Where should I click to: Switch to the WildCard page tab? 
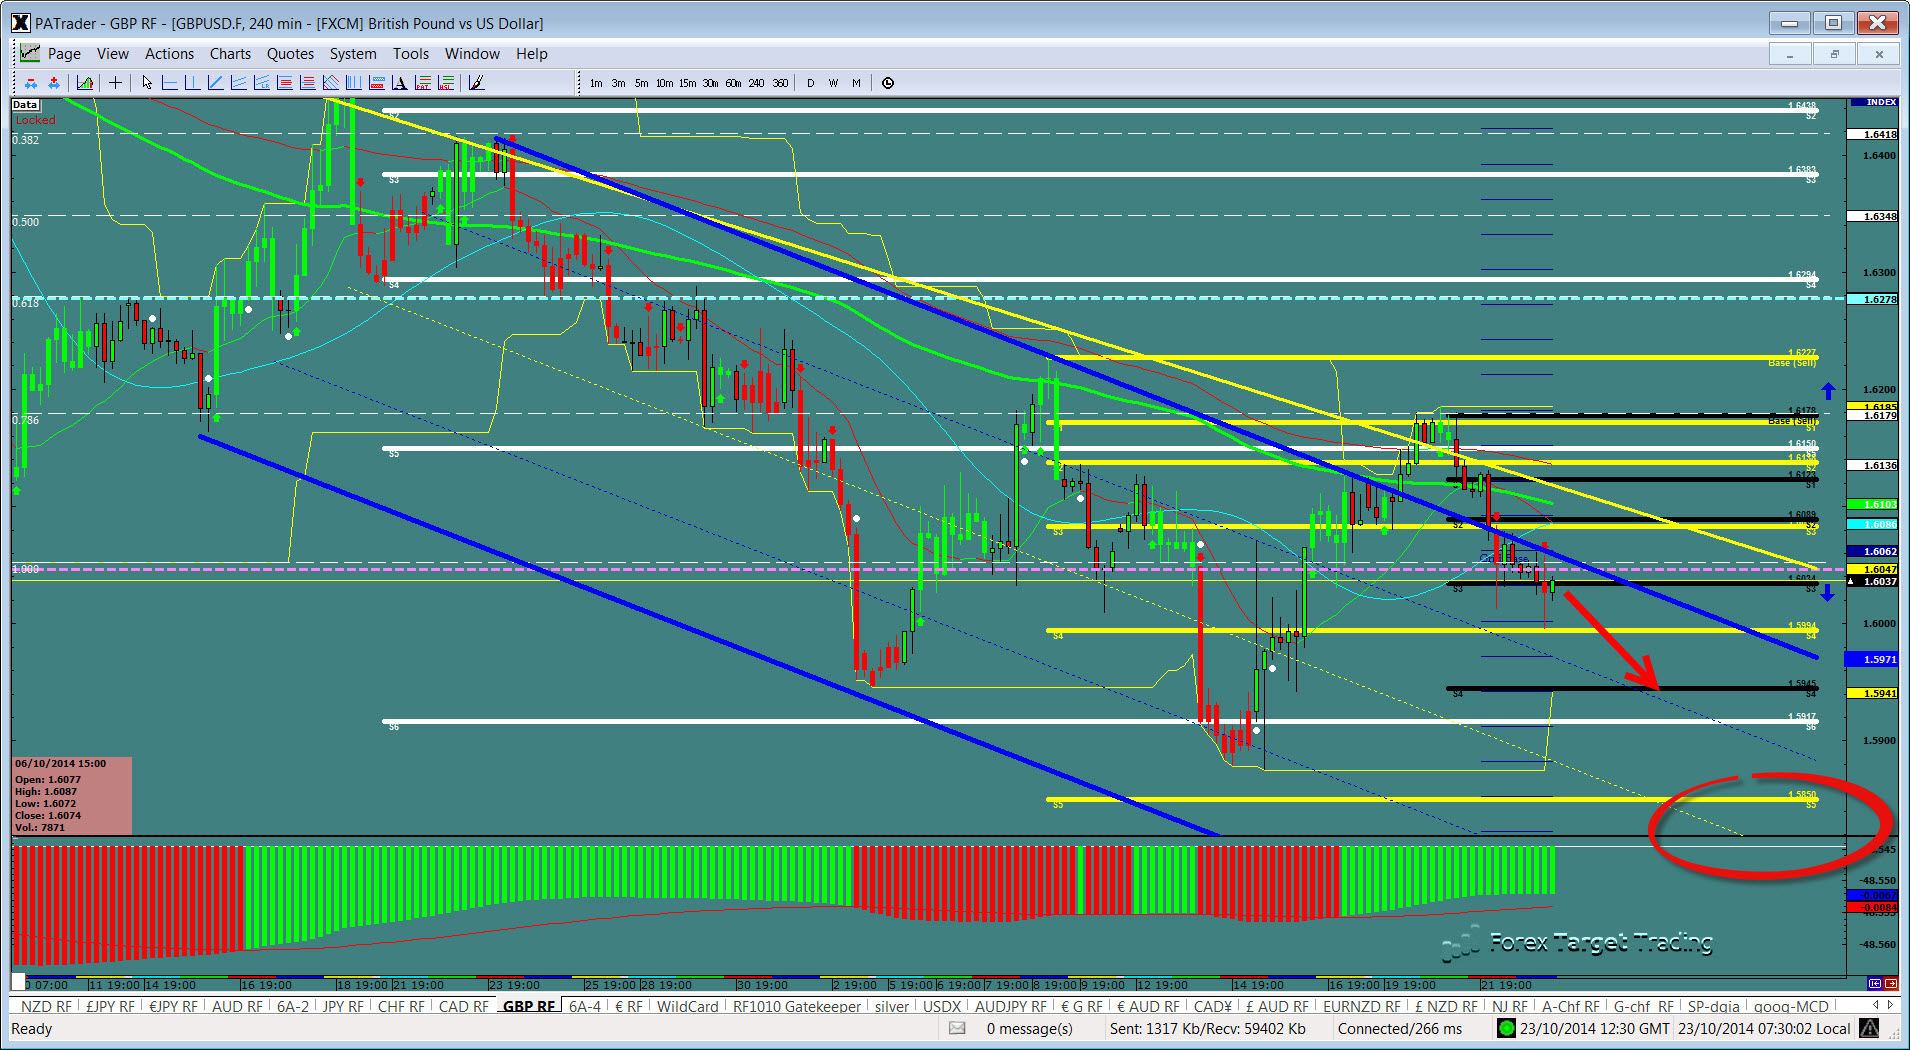pos(687,1006)
